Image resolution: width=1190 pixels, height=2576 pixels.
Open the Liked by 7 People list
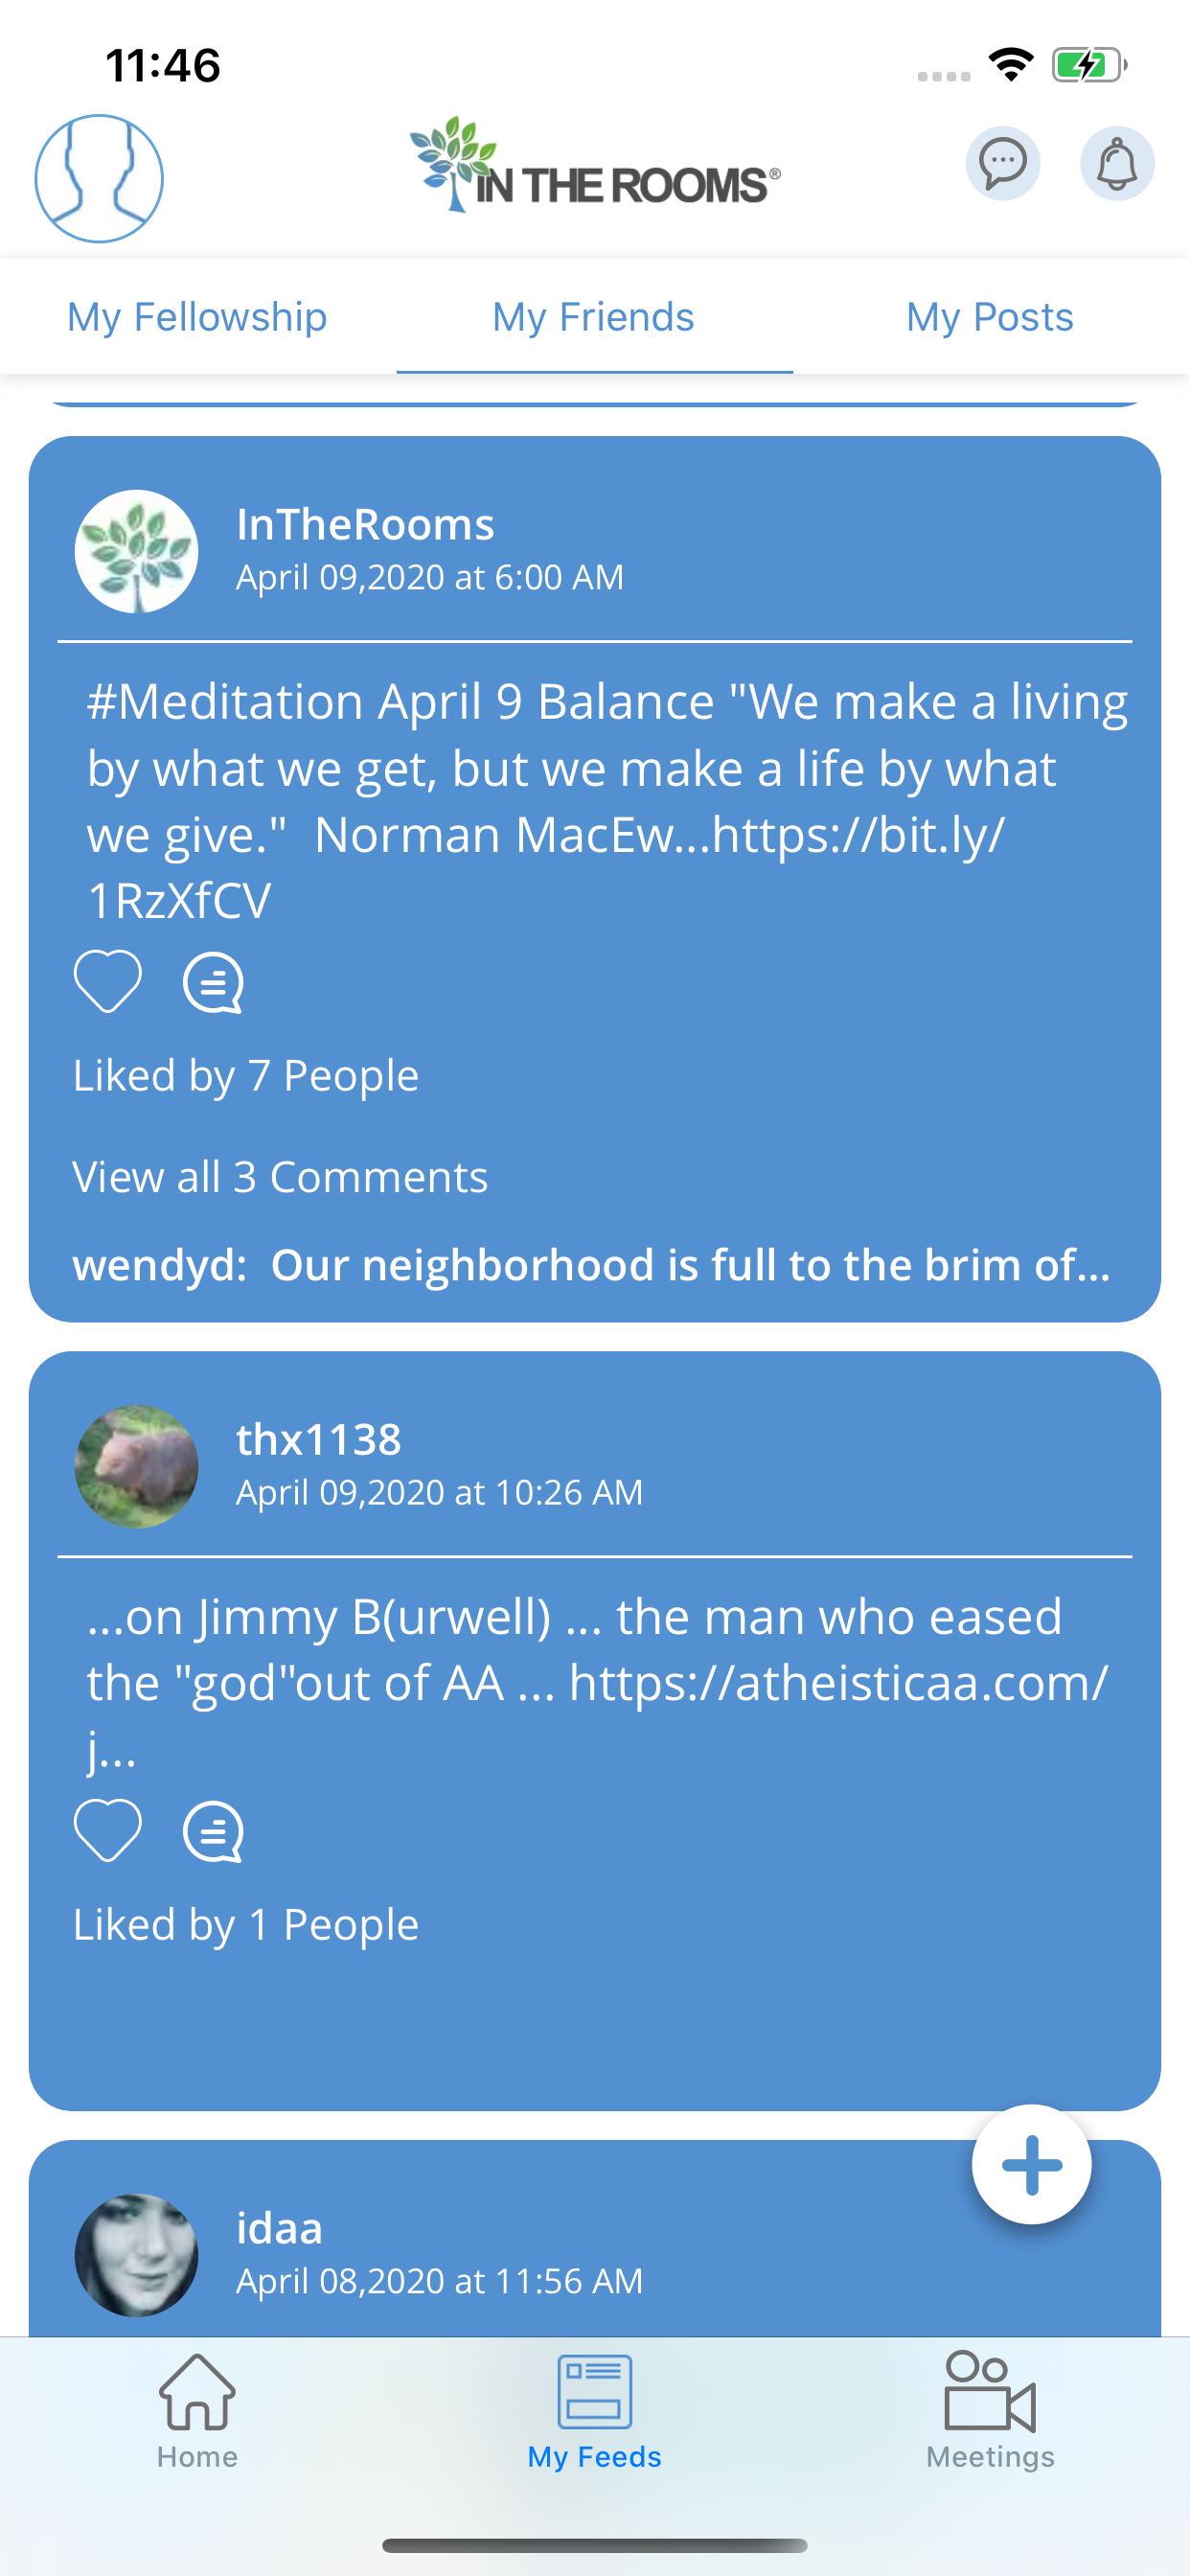coord(246,1075)
